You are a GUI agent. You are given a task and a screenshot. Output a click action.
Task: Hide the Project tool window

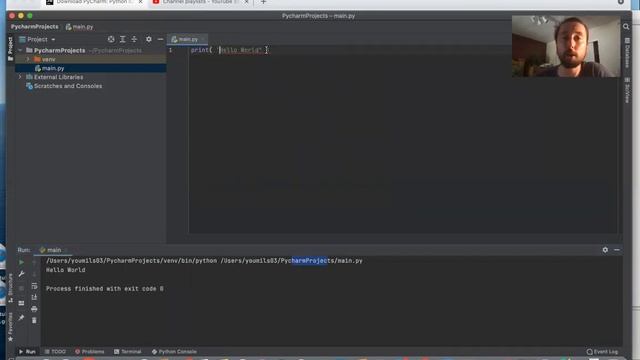pyautogui.click(x=160, y=39)
